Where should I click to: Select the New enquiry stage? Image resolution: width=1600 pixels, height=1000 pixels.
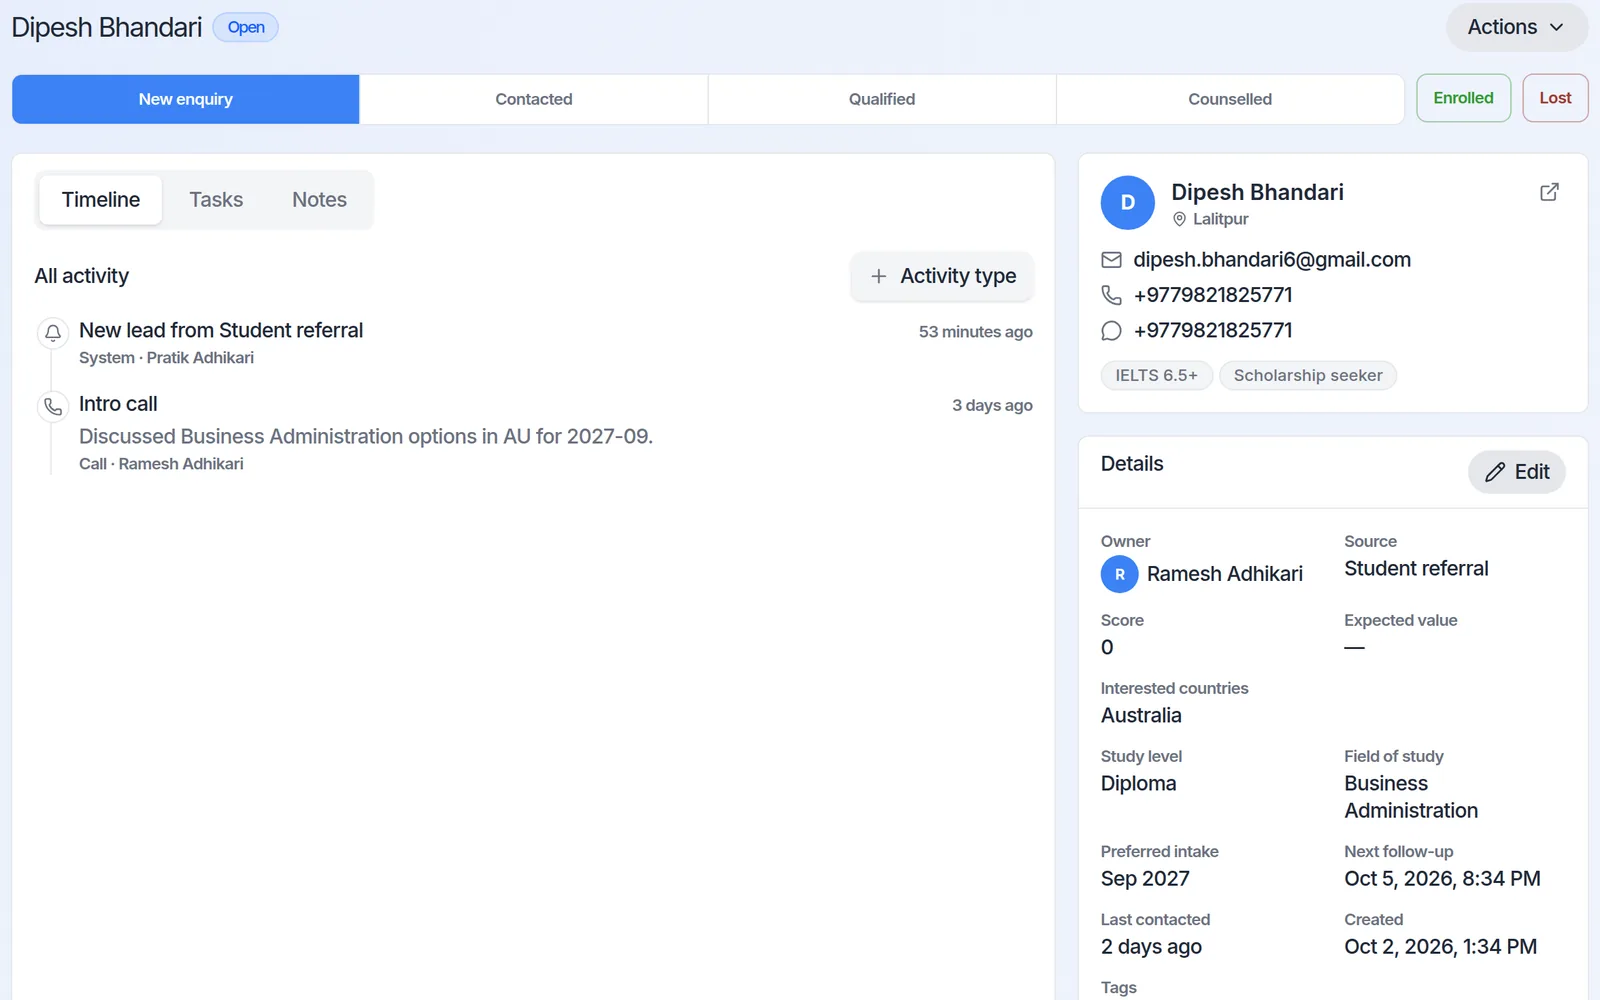(x=186, y=99)
